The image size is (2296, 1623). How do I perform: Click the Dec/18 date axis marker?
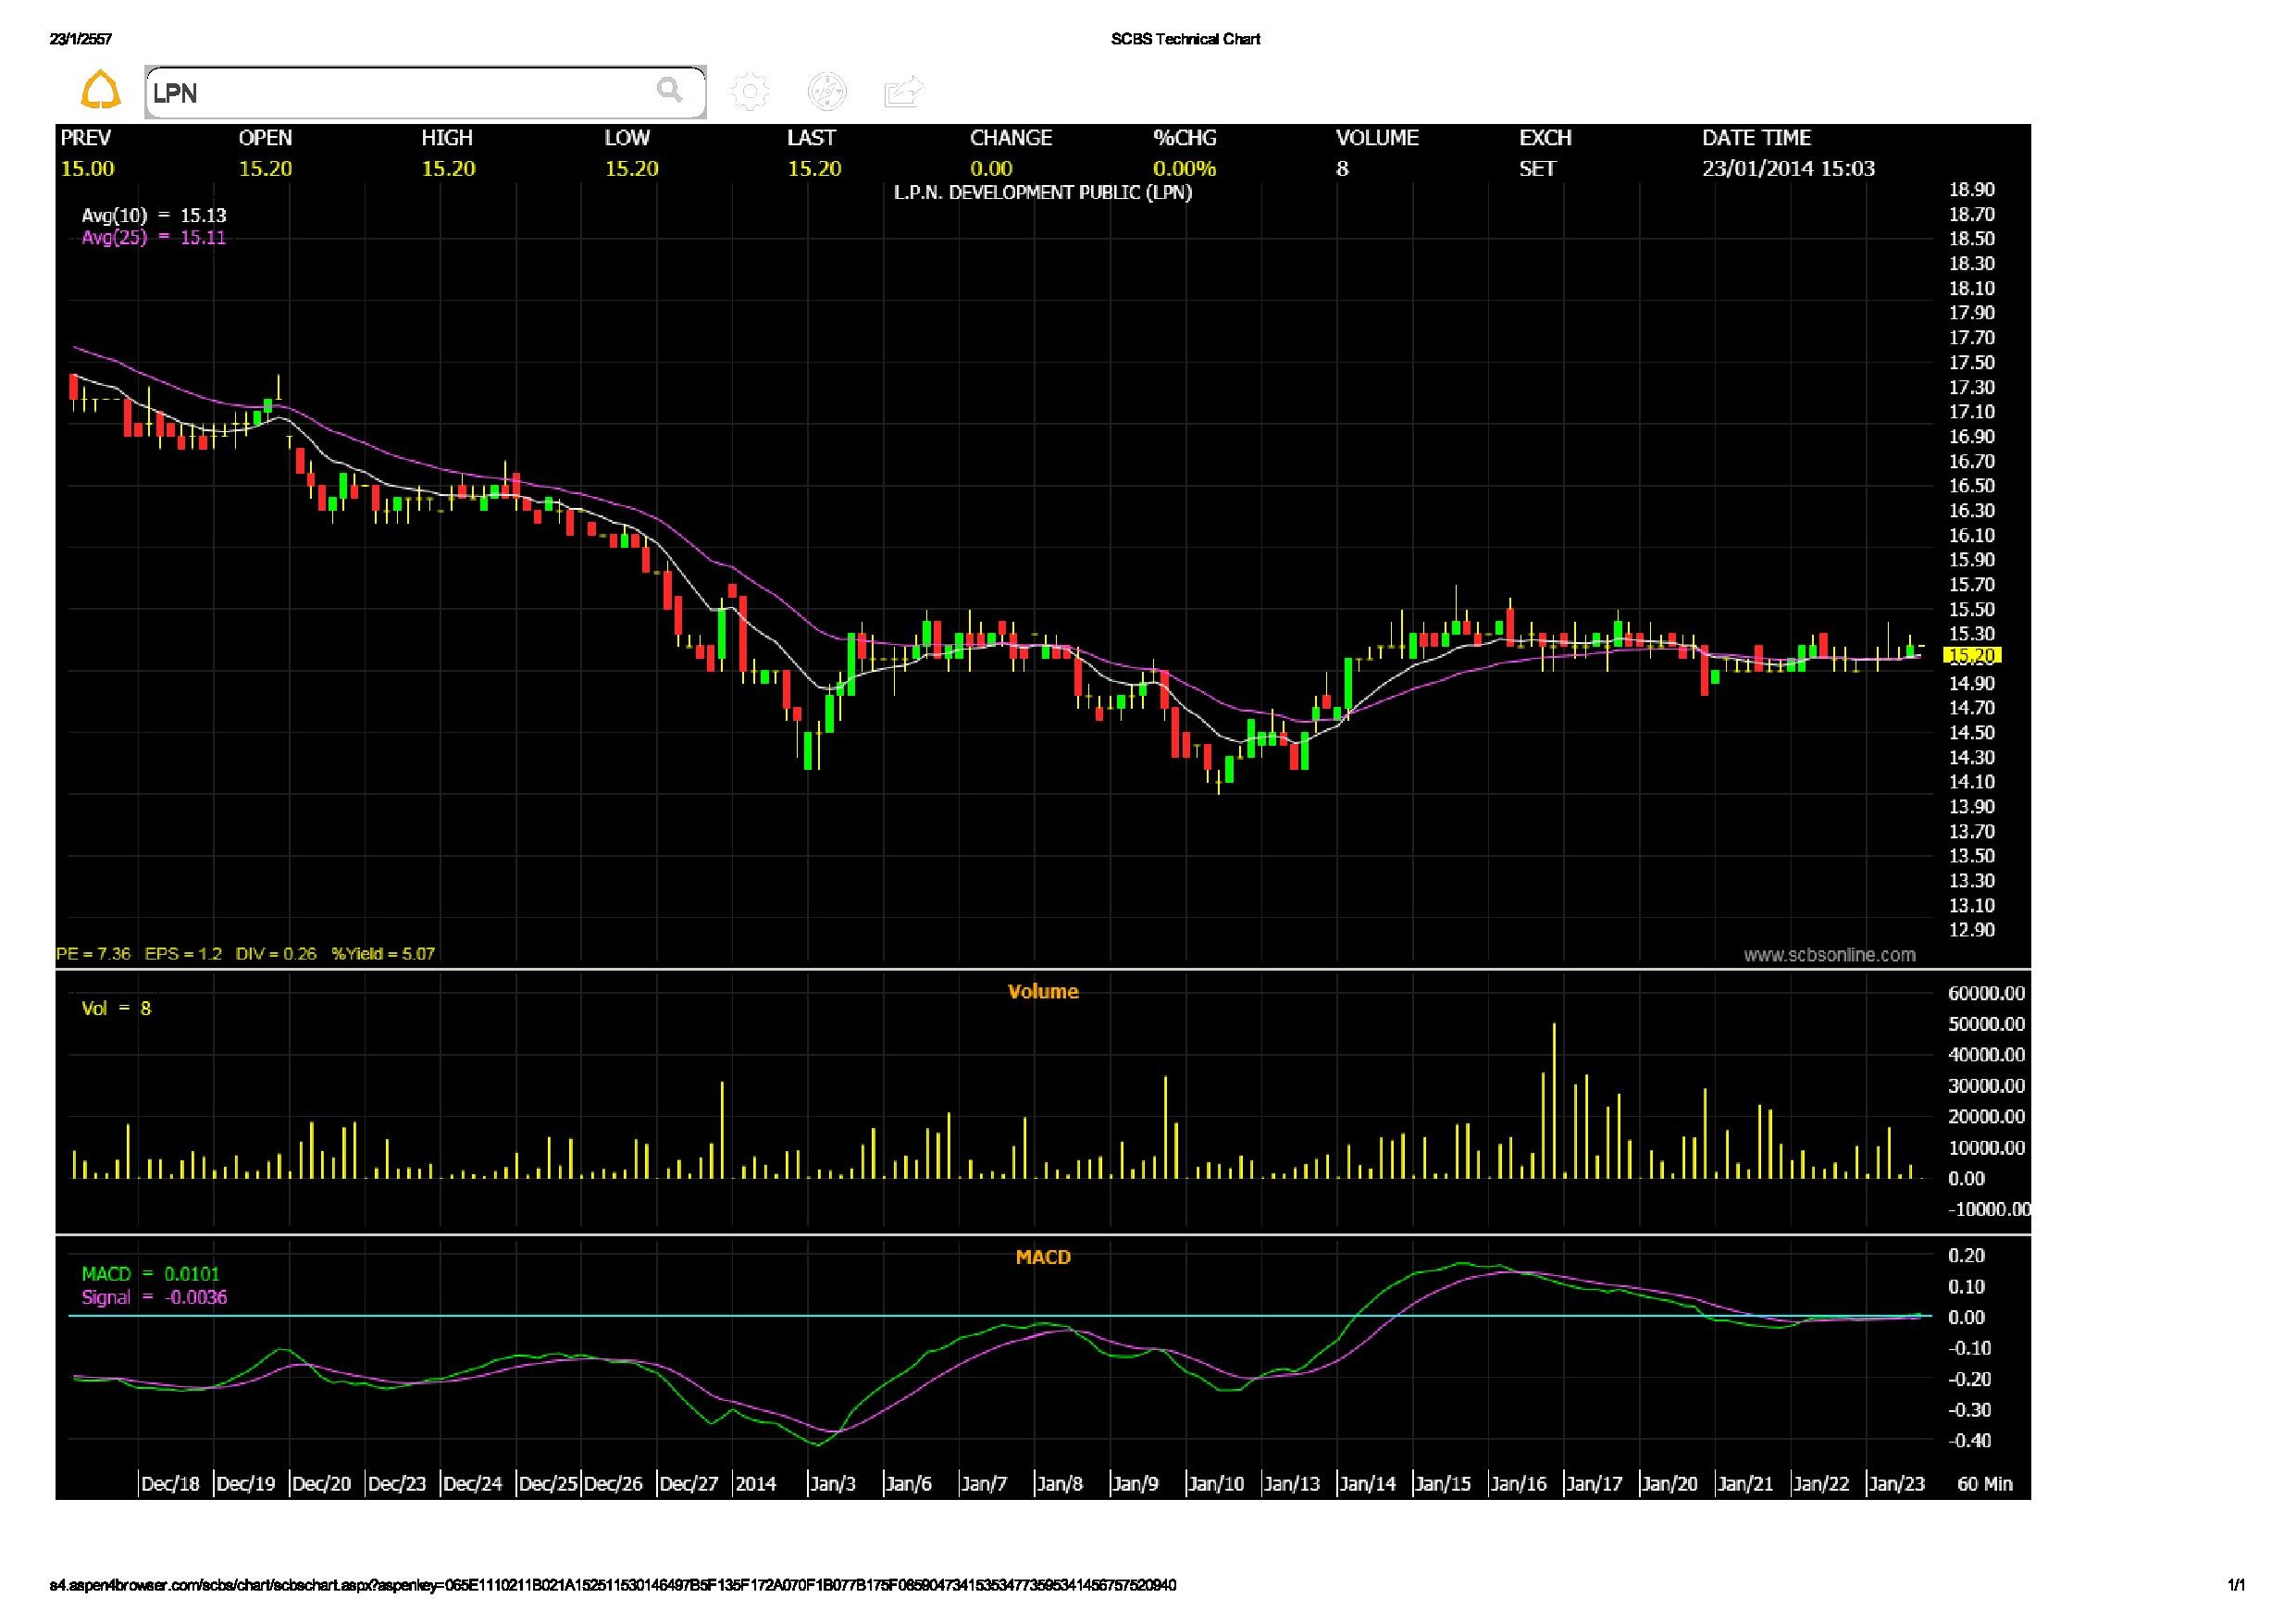(170, 1484)
